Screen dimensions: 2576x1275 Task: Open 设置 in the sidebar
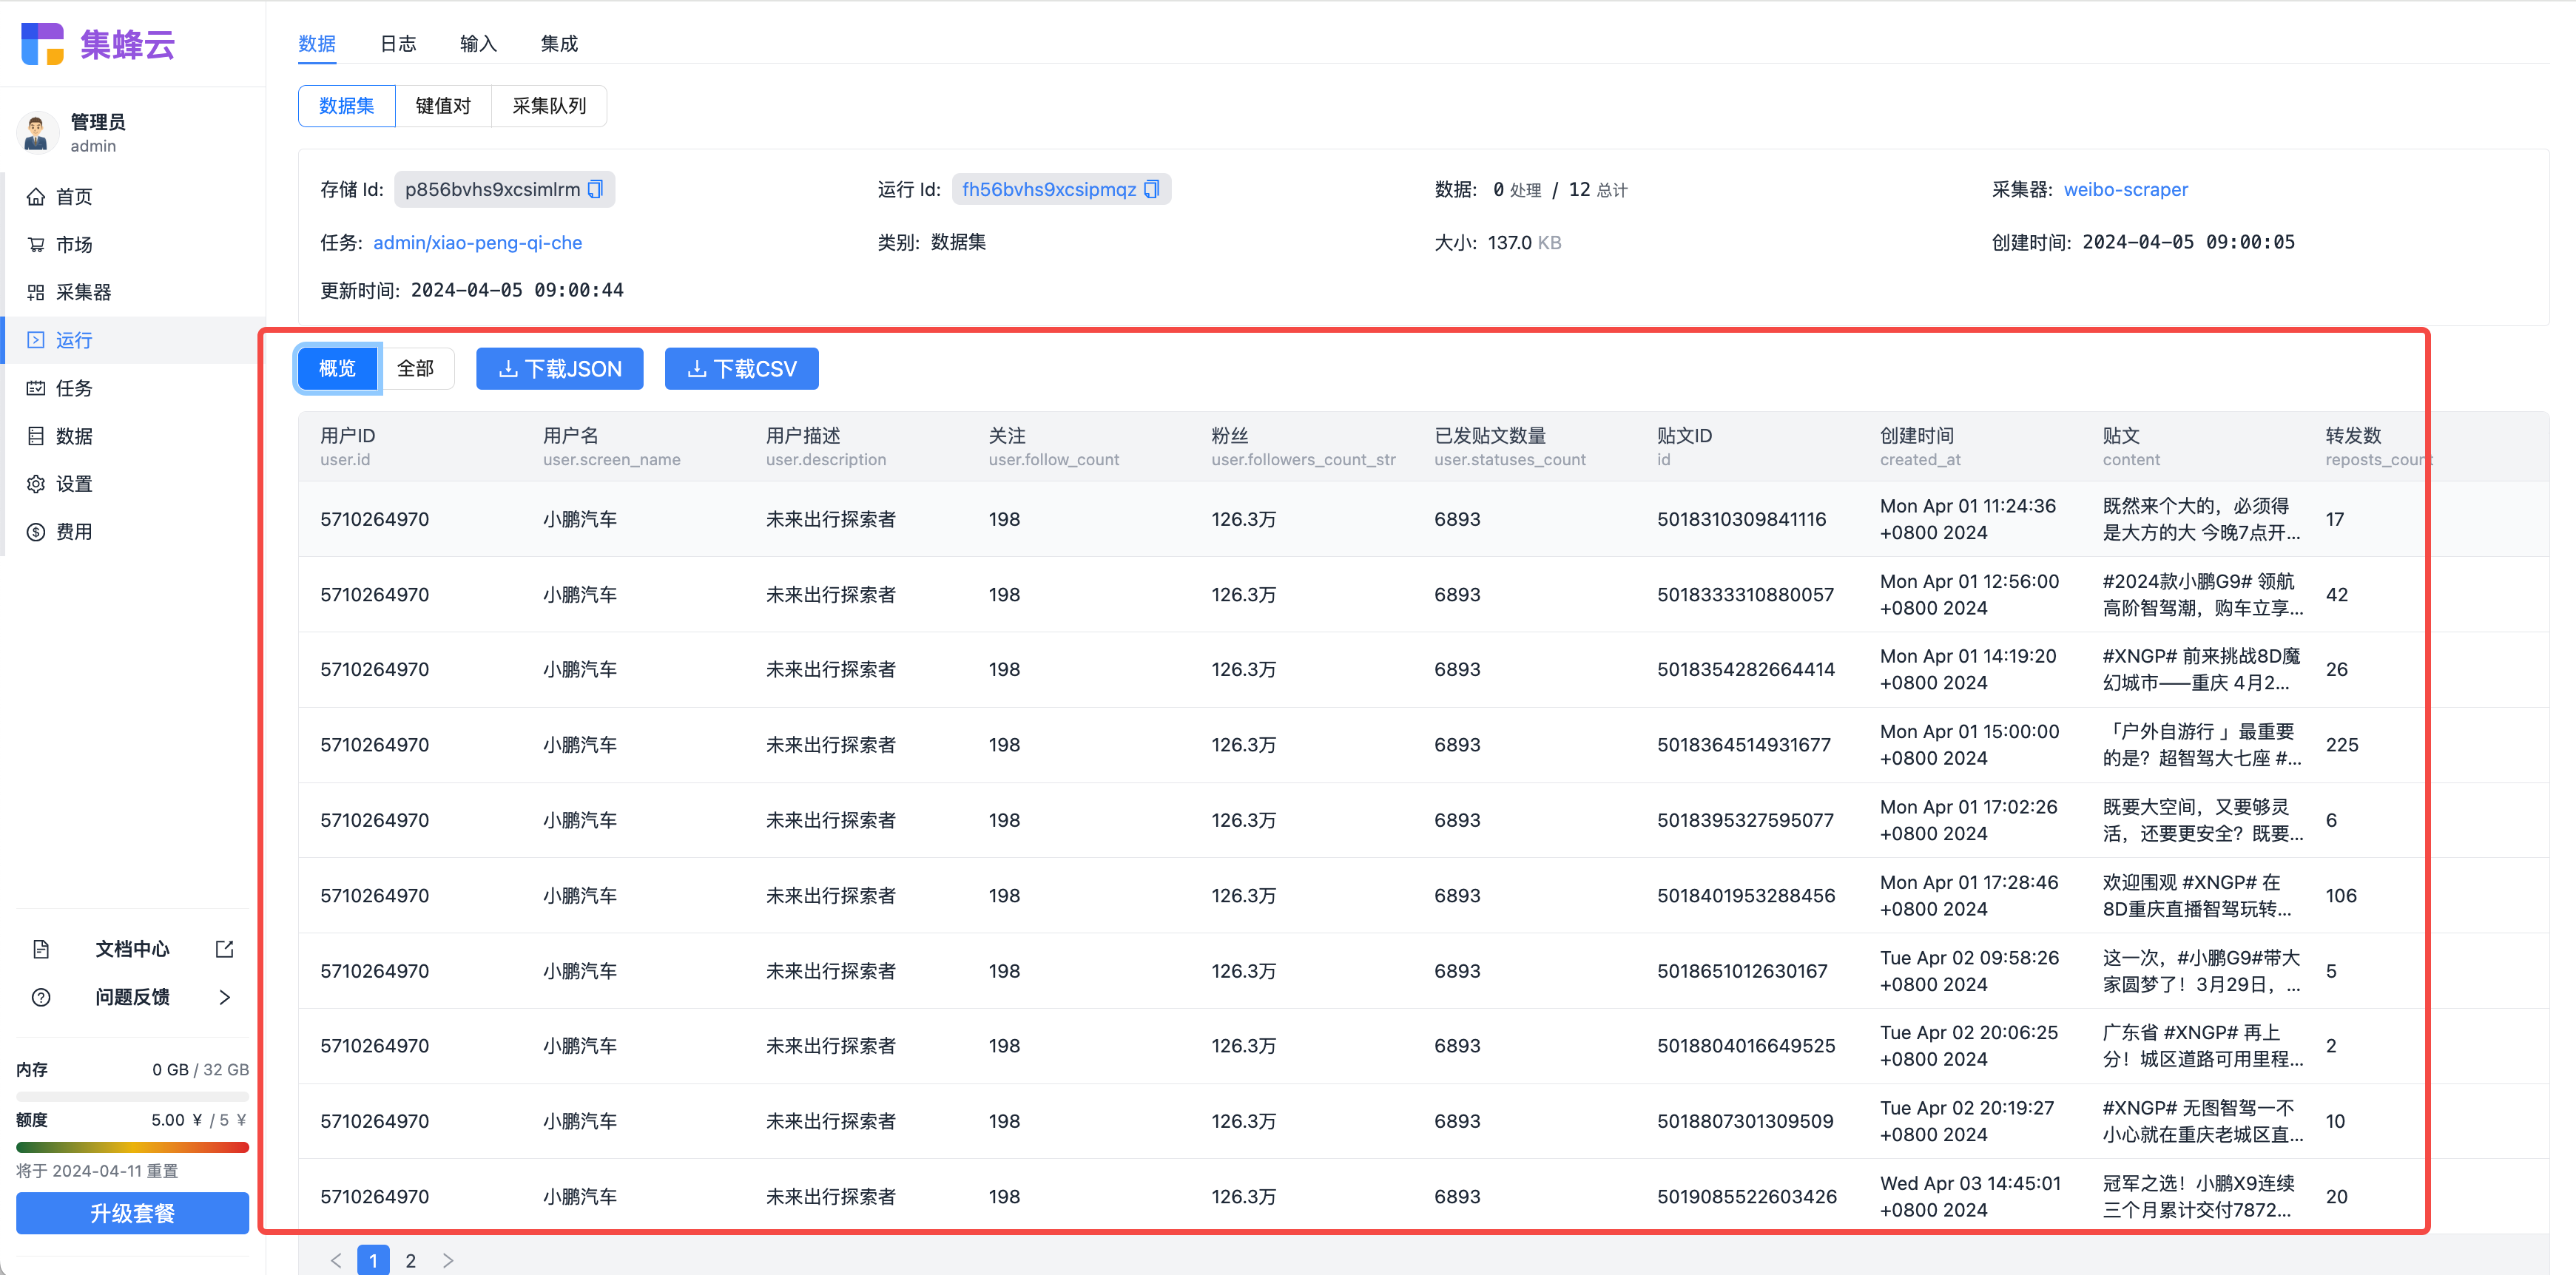[134, 484]
